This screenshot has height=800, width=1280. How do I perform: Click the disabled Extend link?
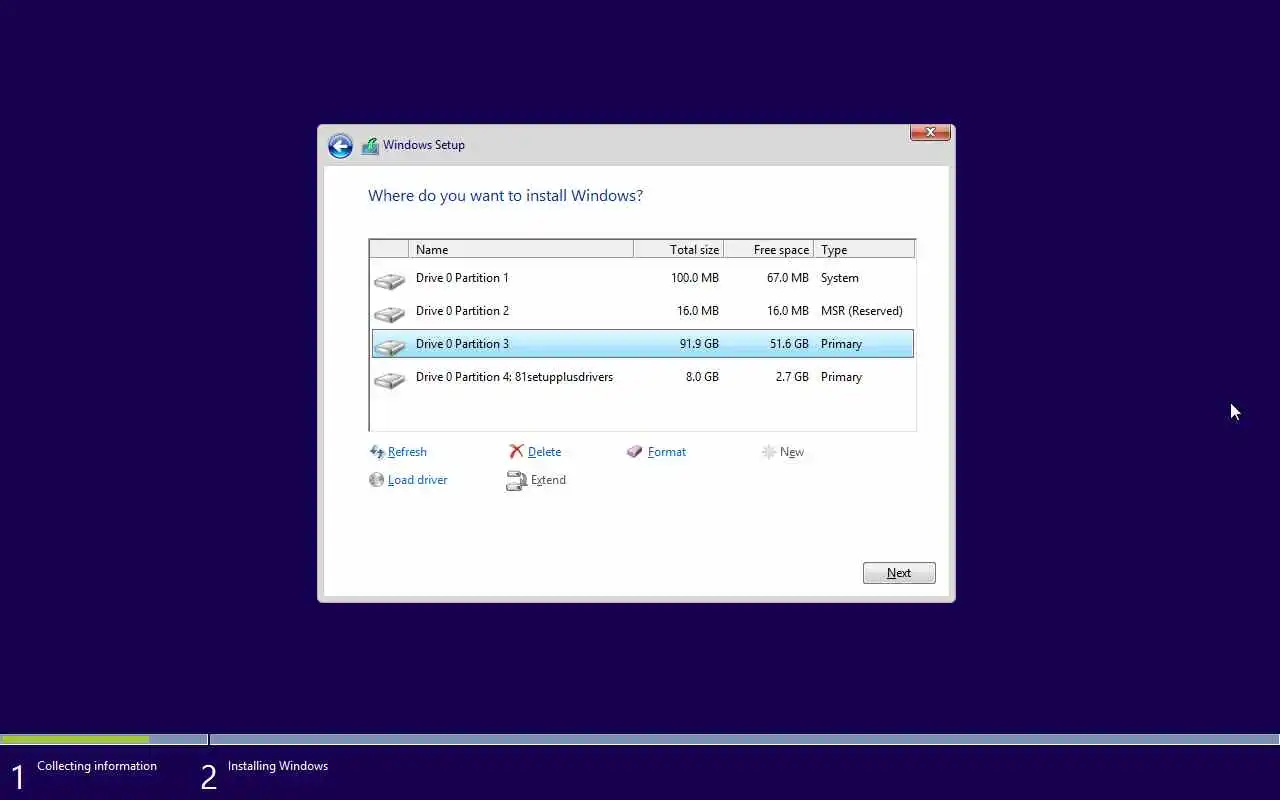point(548,480)
